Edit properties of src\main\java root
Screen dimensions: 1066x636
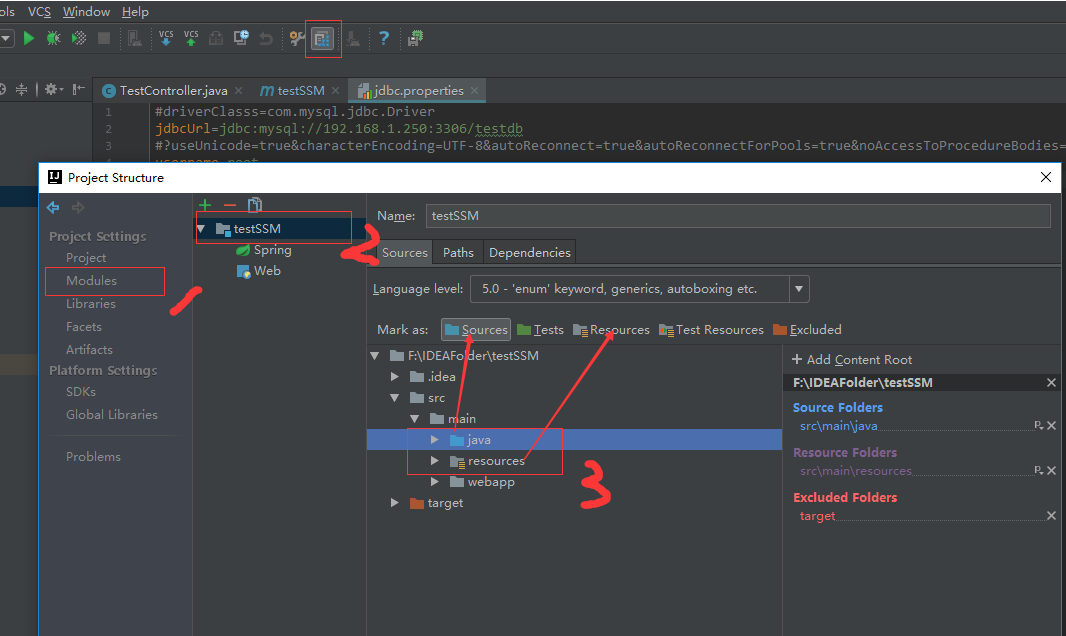pos(1039,425)
